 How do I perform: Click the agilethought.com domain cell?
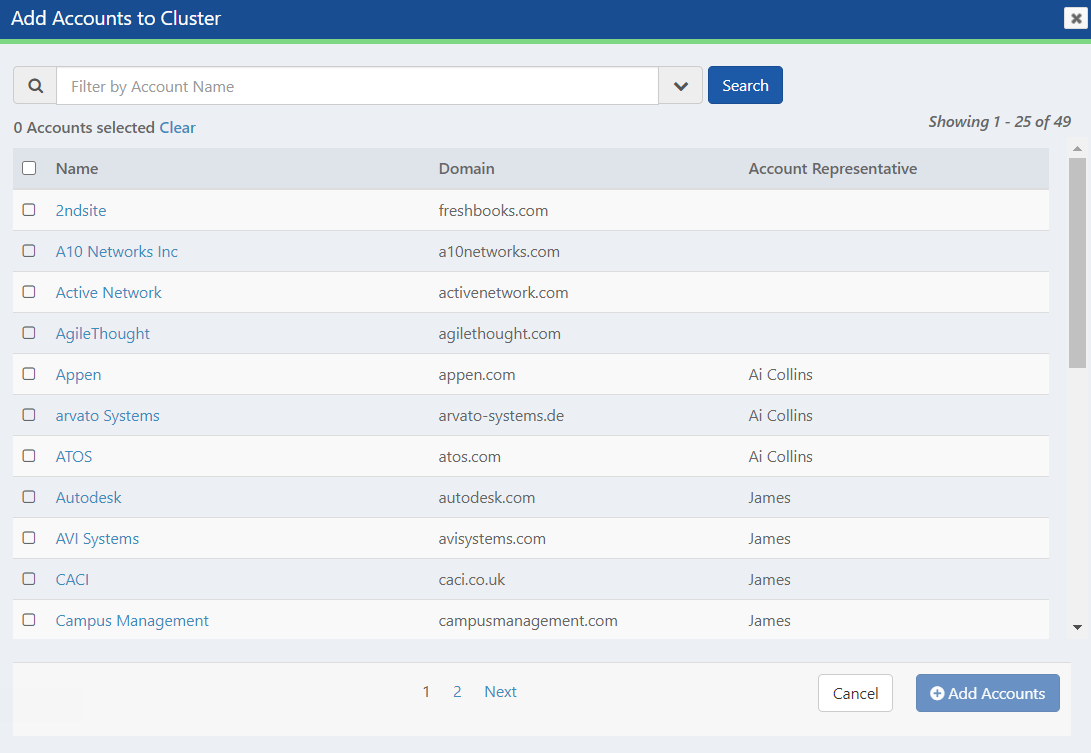[500, 333]
